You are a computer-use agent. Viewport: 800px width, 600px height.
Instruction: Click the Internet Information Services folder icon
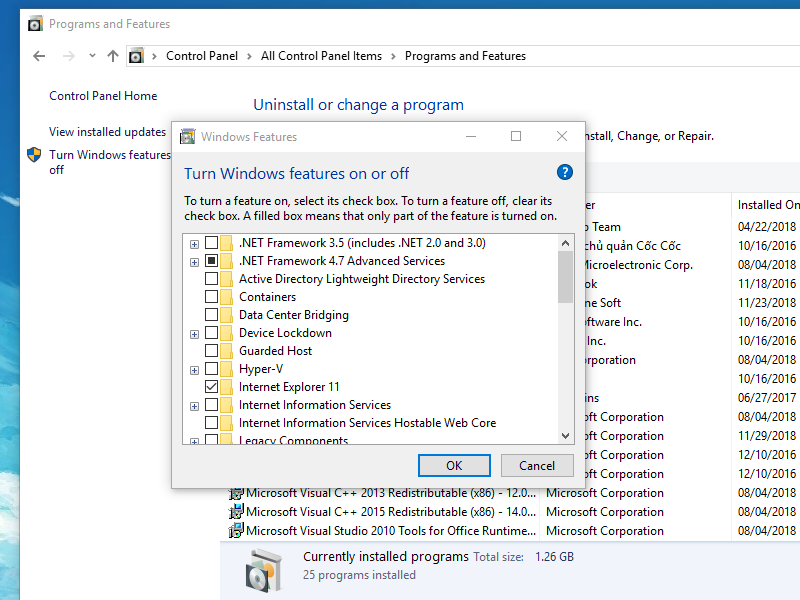[x=227, y=405]
